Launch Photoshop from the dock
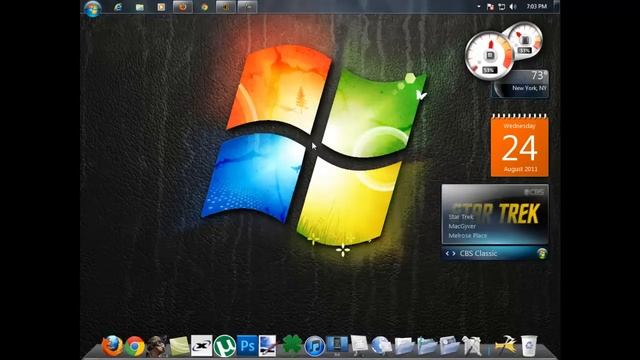 click(x=247, y=346)
